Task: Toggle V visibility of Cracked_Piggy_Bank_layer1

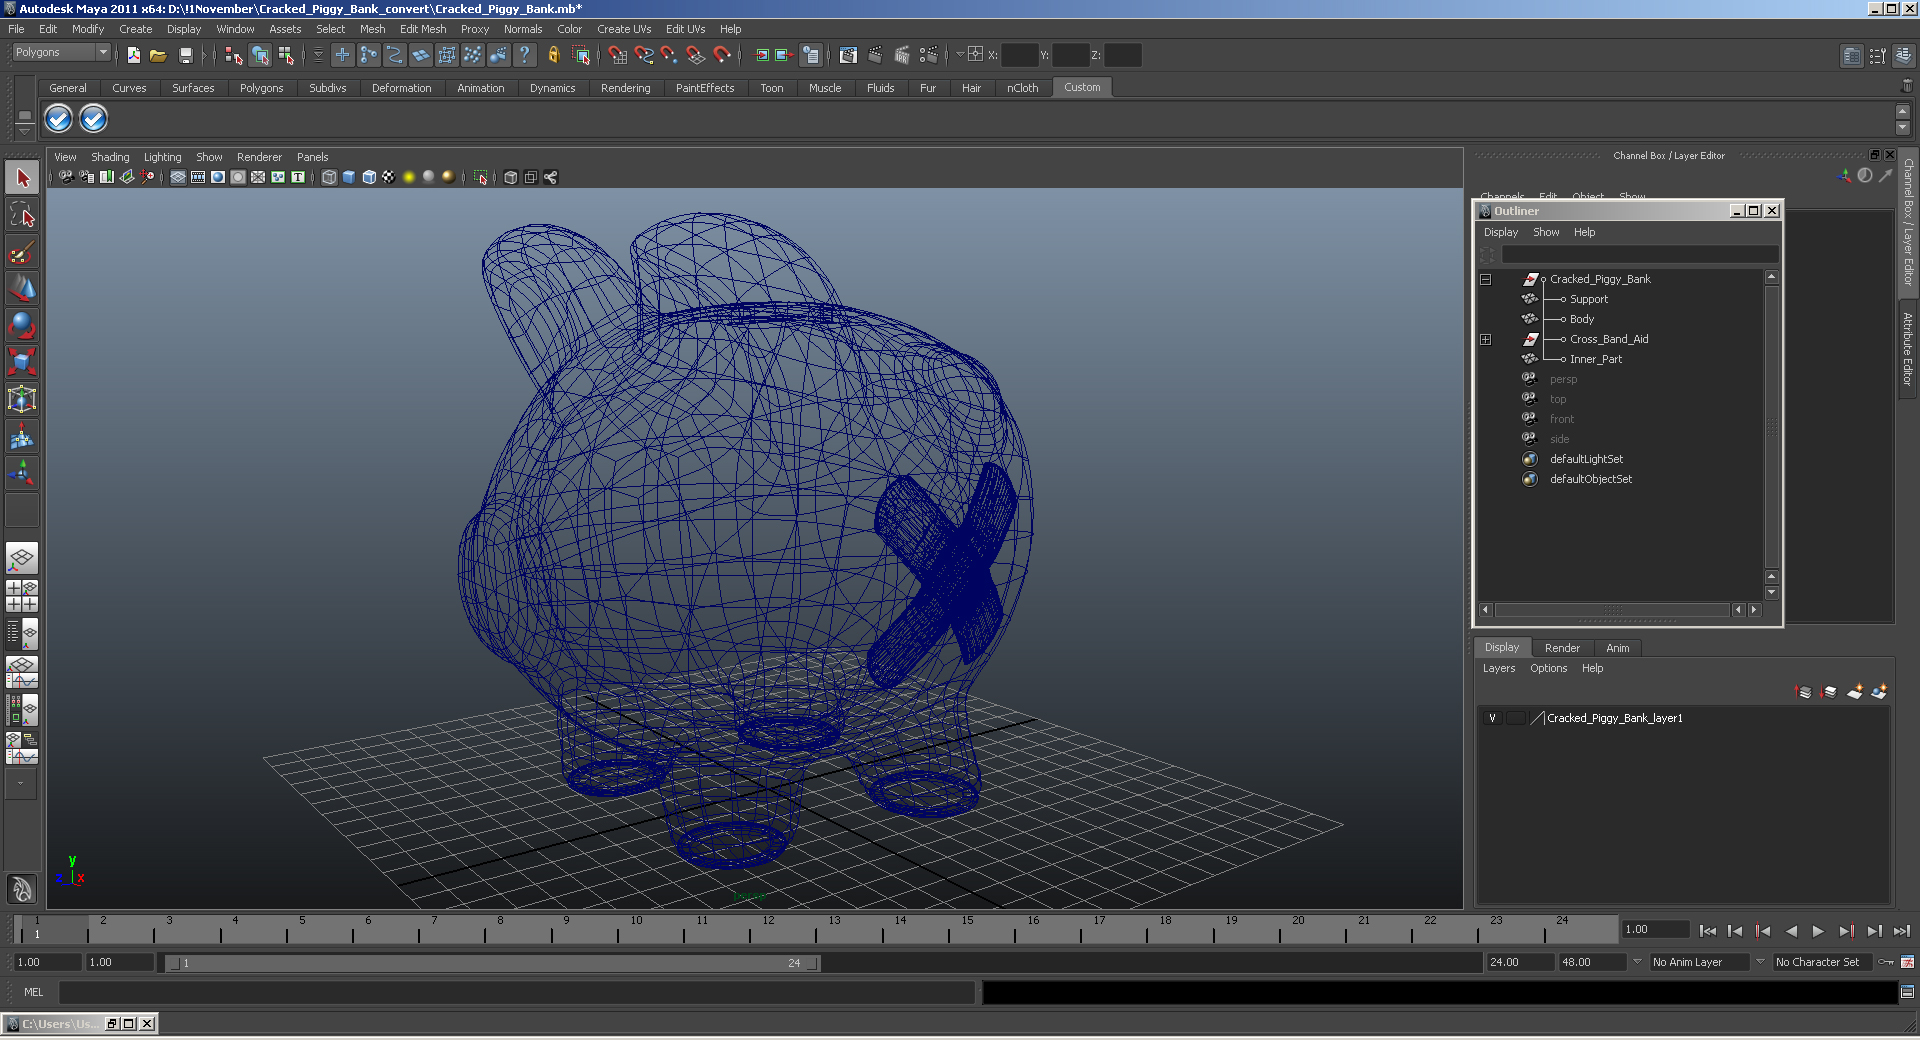Action: point(1492,718)
